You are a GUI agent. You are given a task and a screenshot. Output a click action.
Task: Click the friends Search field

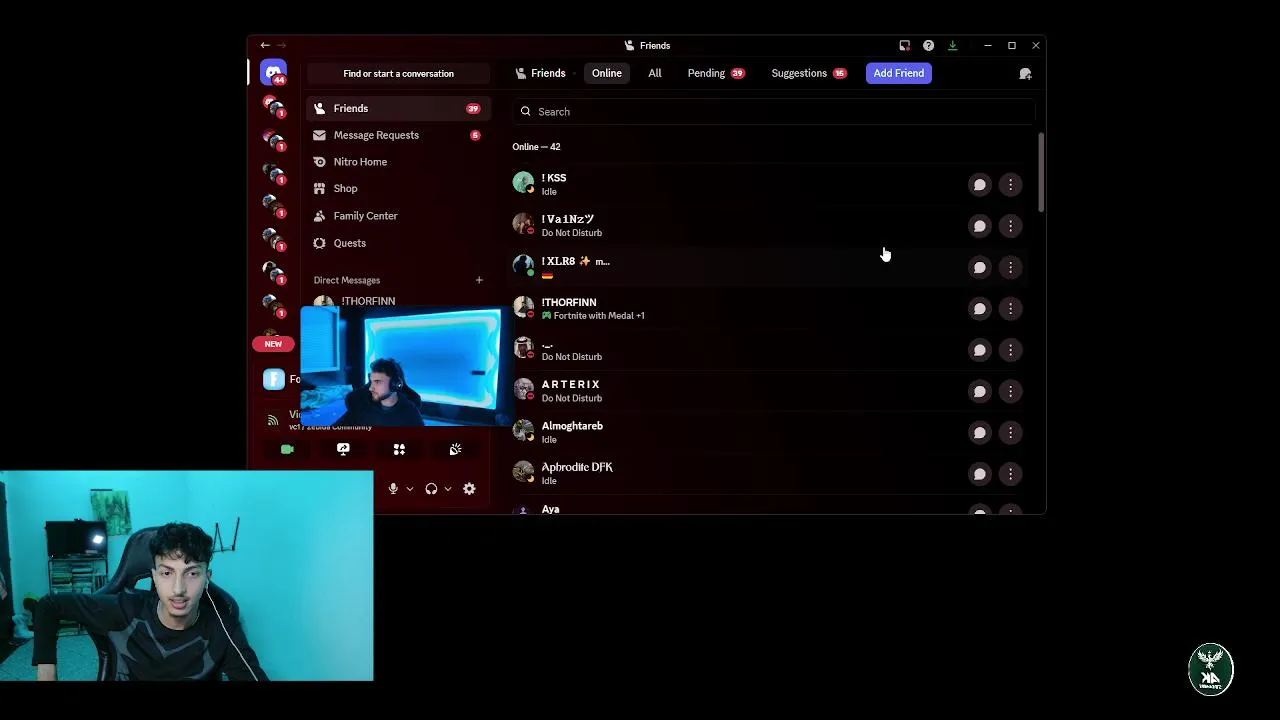coord(773,112)
